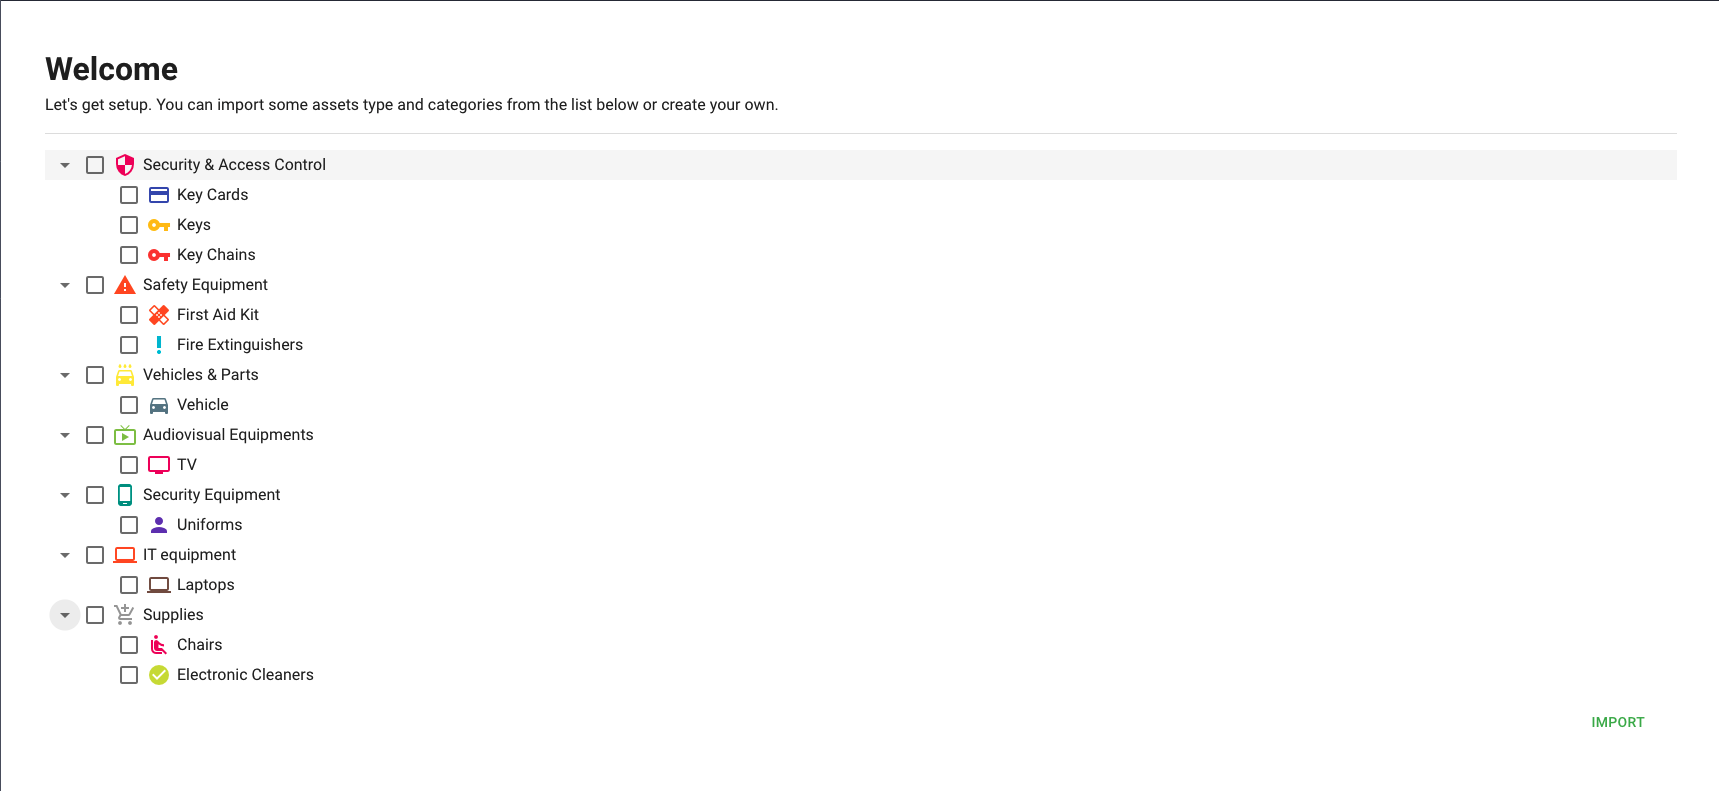Click the bandage icon beside First Aid Kit
Viewport: 1719px width, 791px height.
[x=159, y=315]
